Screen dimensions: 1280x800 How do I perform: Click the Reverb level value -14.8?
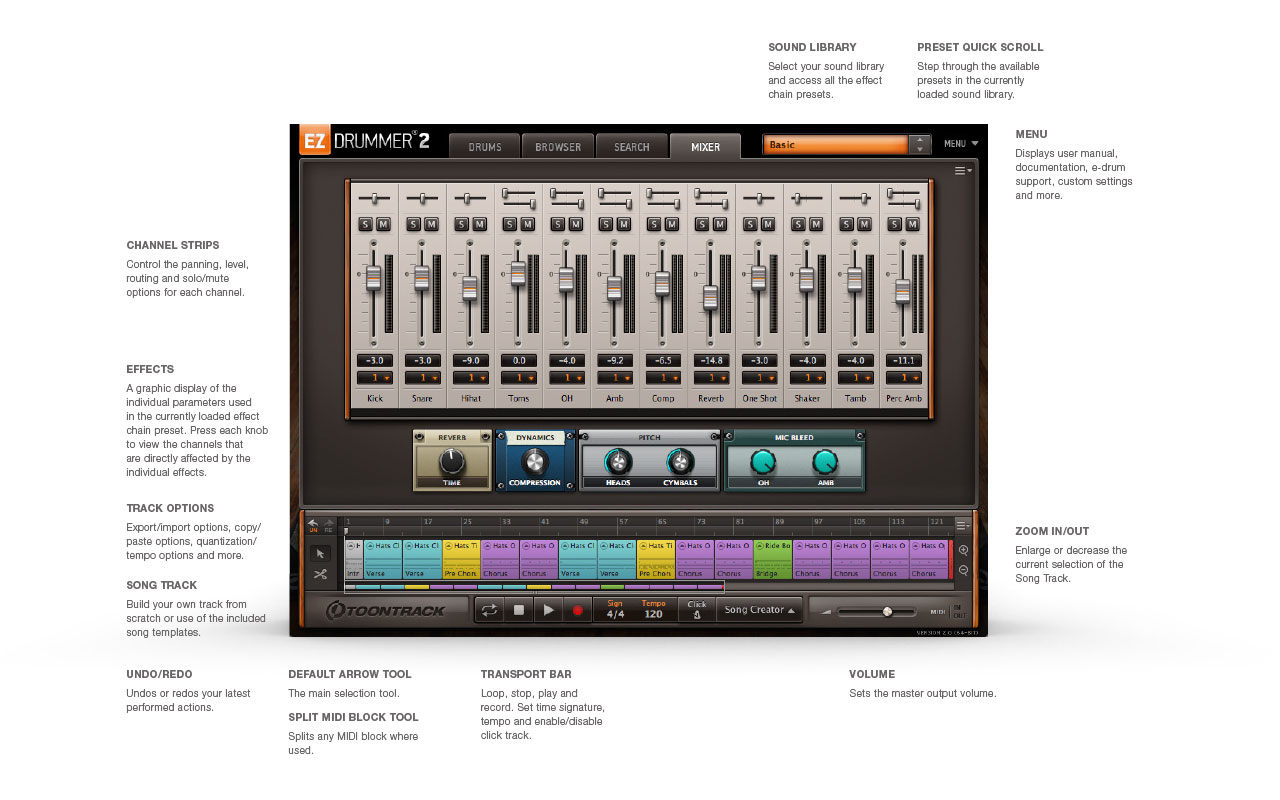coord(711,360)
